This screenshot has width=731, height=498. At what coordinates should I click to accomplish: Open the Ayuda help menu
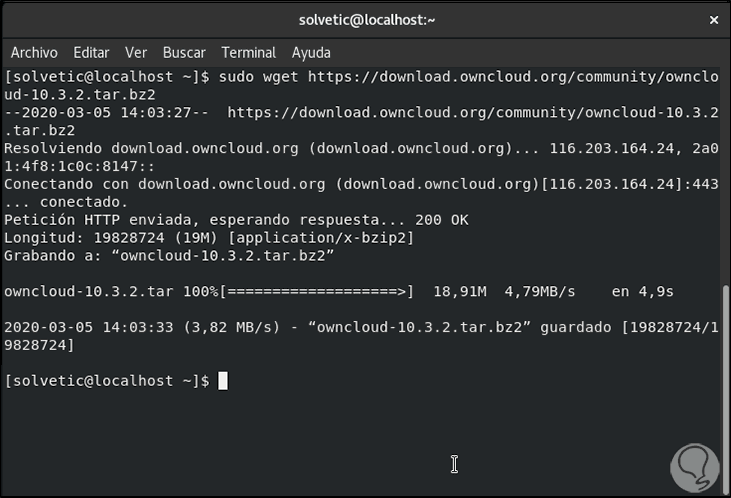point(311,52)
